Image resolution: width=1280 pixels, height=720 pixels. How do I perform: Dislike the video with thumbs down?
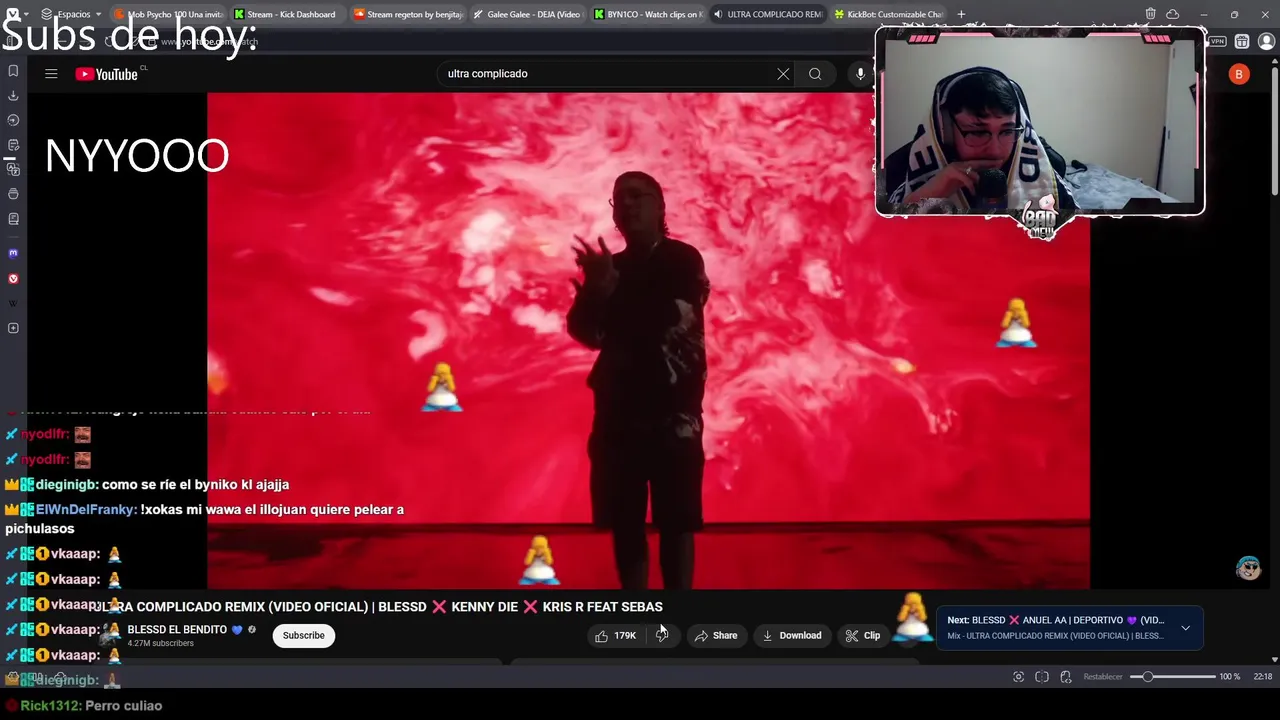(x=662, y=636)
